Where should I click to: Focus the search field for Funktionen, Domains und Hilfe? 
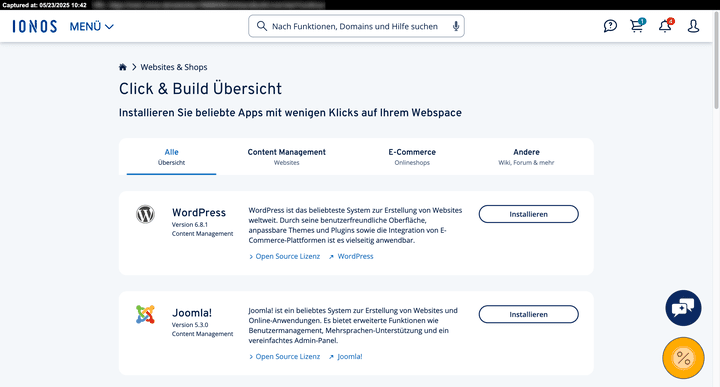(x=356, y=26)
